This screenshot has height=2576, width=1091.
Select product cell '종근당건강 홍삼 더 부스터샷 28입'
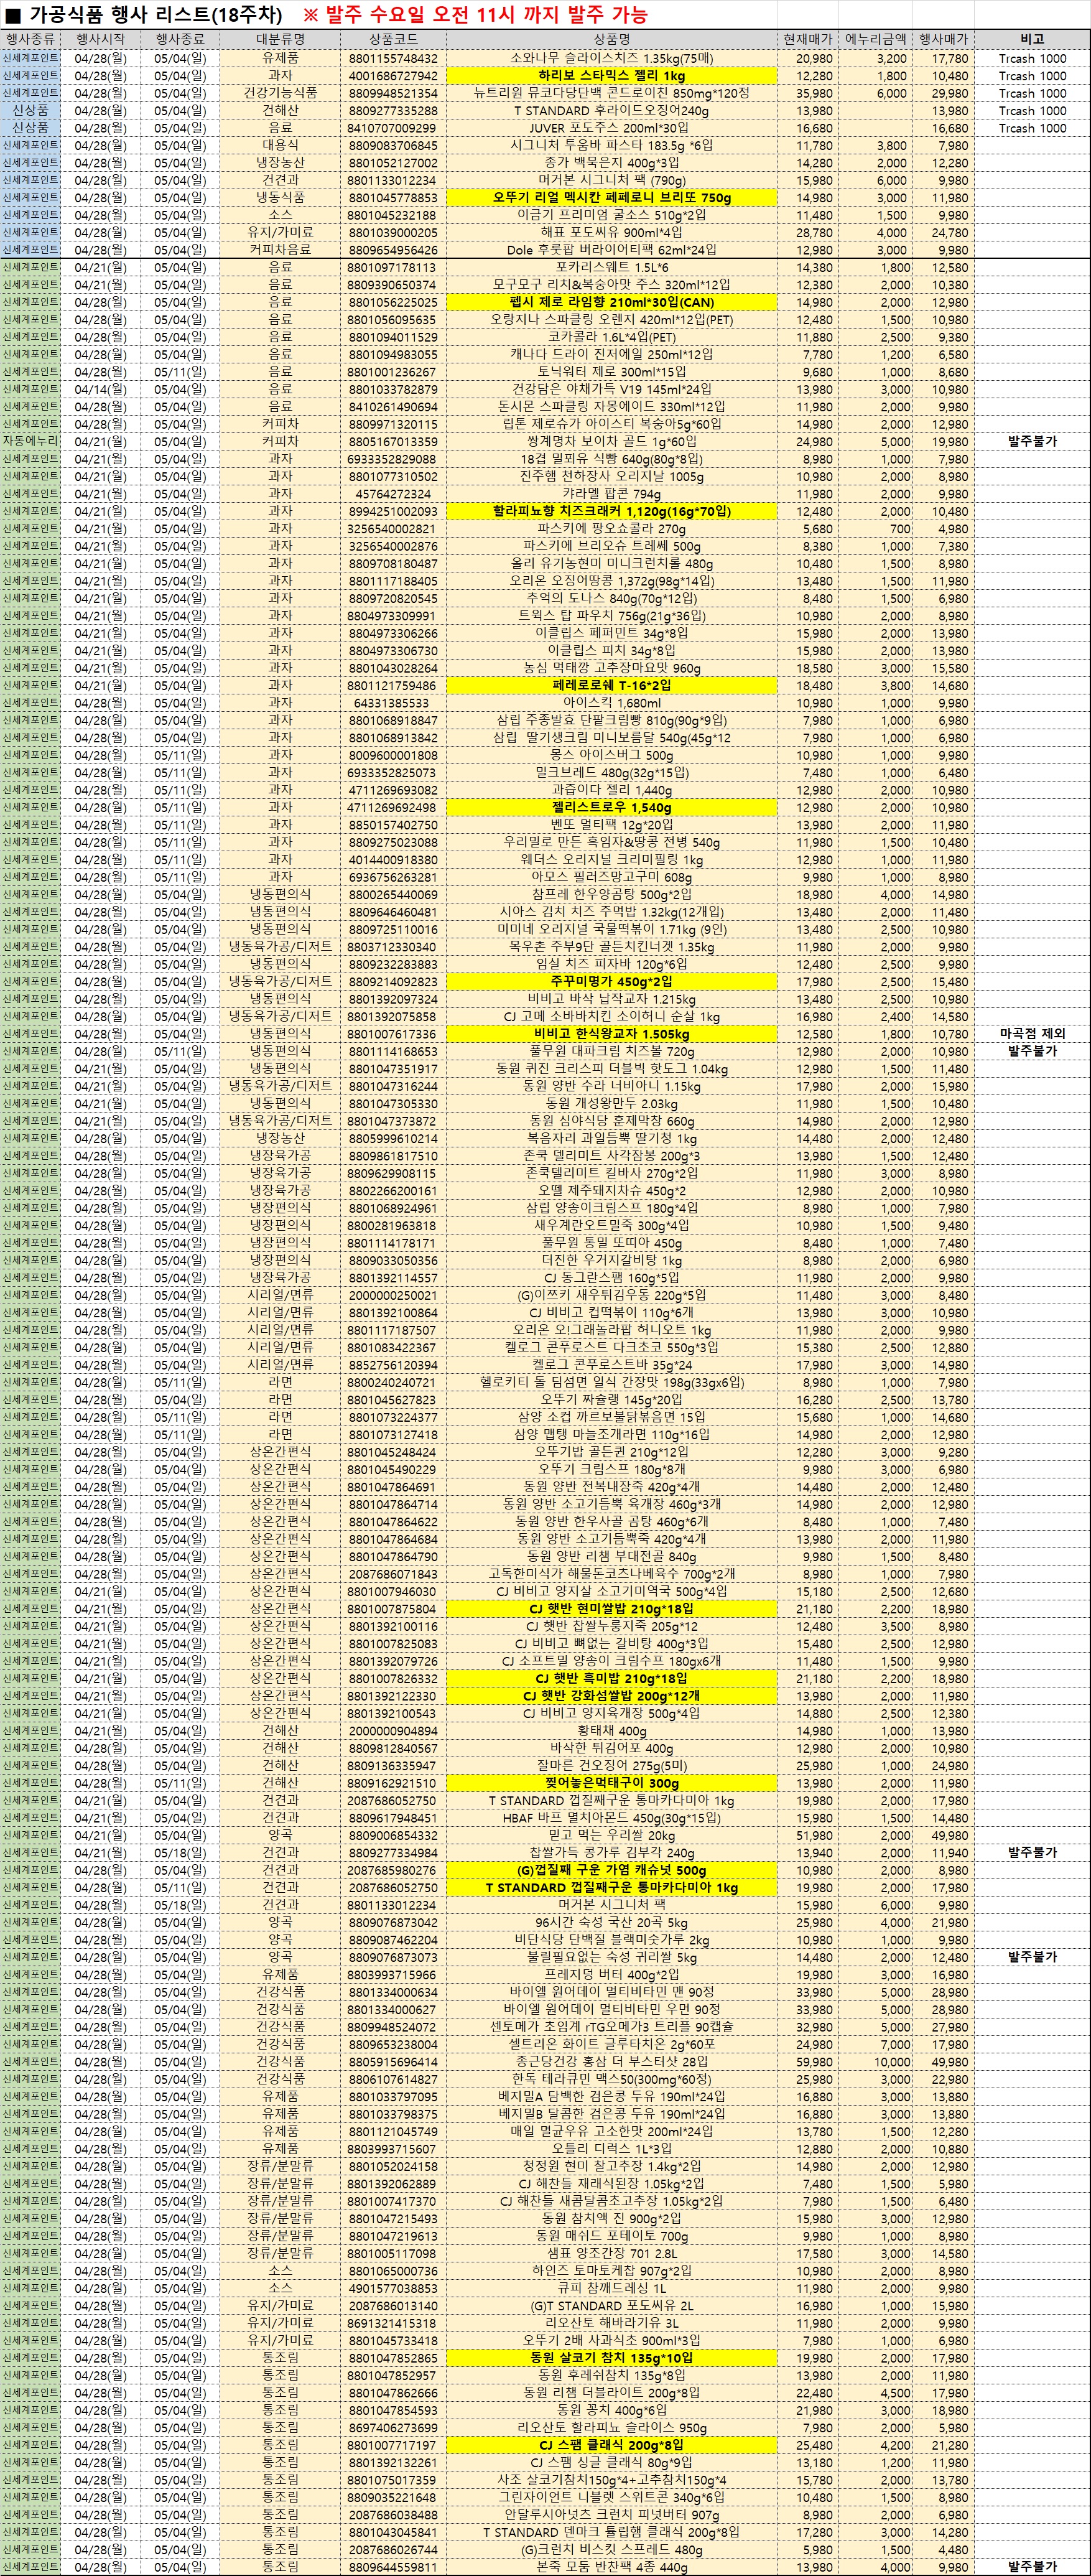click(x=612, y=2061)
